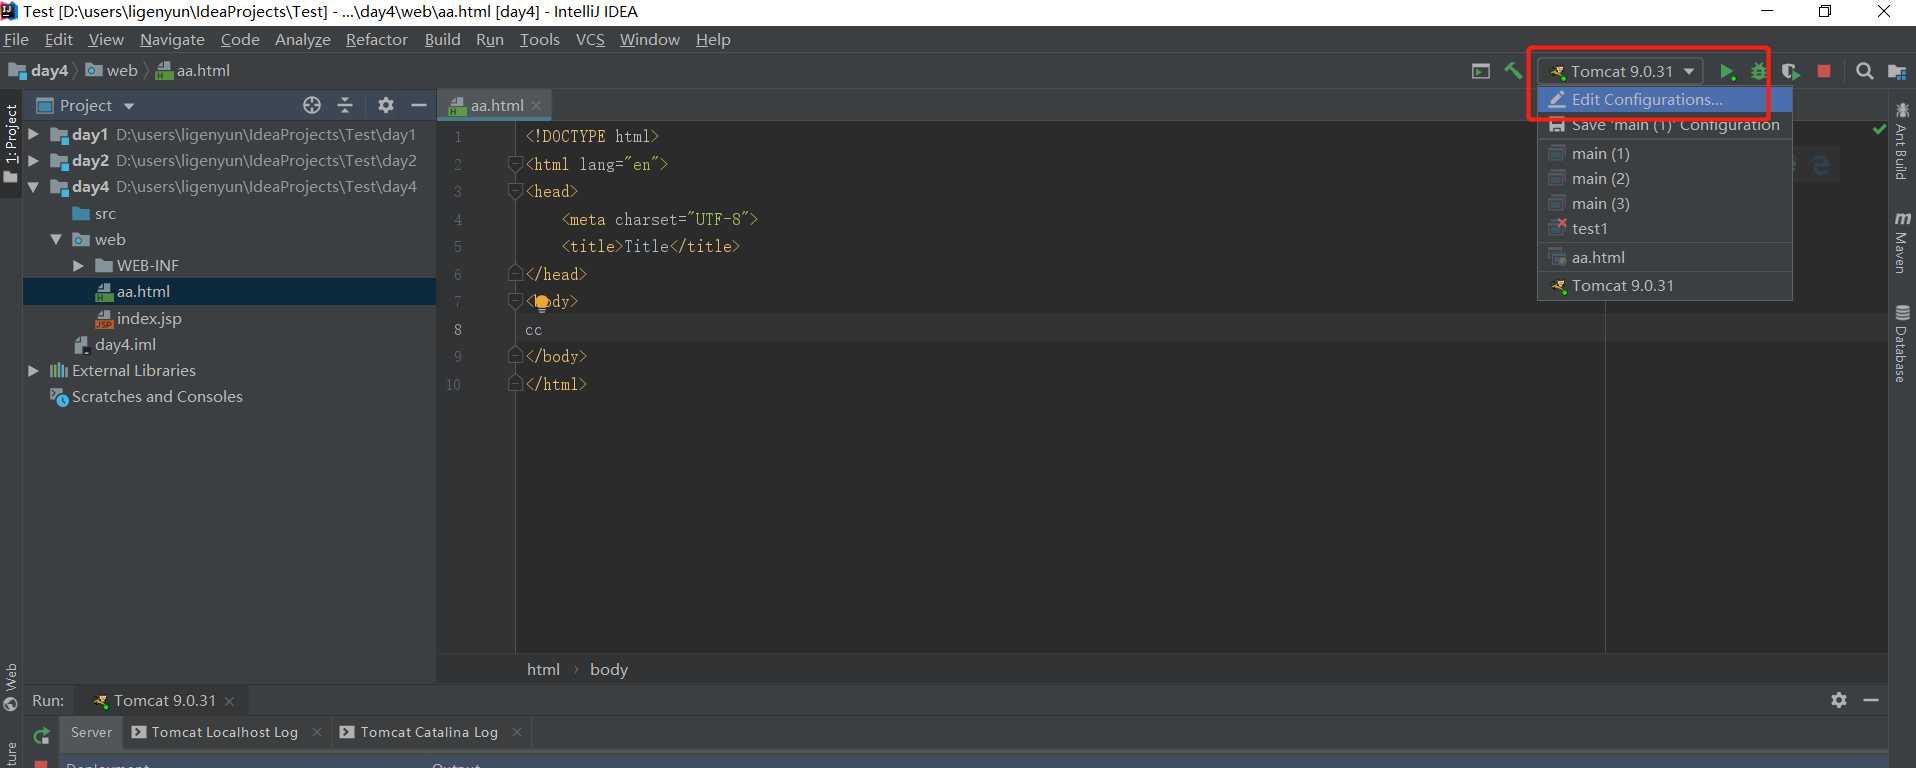Switch to Tomcat Catalina Log tab
The width and height of the screenshot is (1916, 768).
(x=429, y=732)
